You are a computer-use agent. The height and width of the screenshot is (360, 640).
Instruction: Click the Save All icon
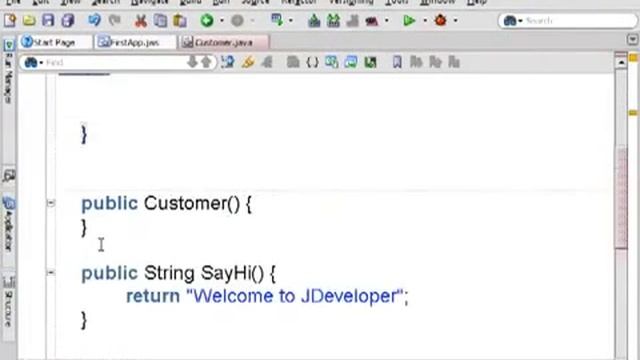tap(68, 20)
